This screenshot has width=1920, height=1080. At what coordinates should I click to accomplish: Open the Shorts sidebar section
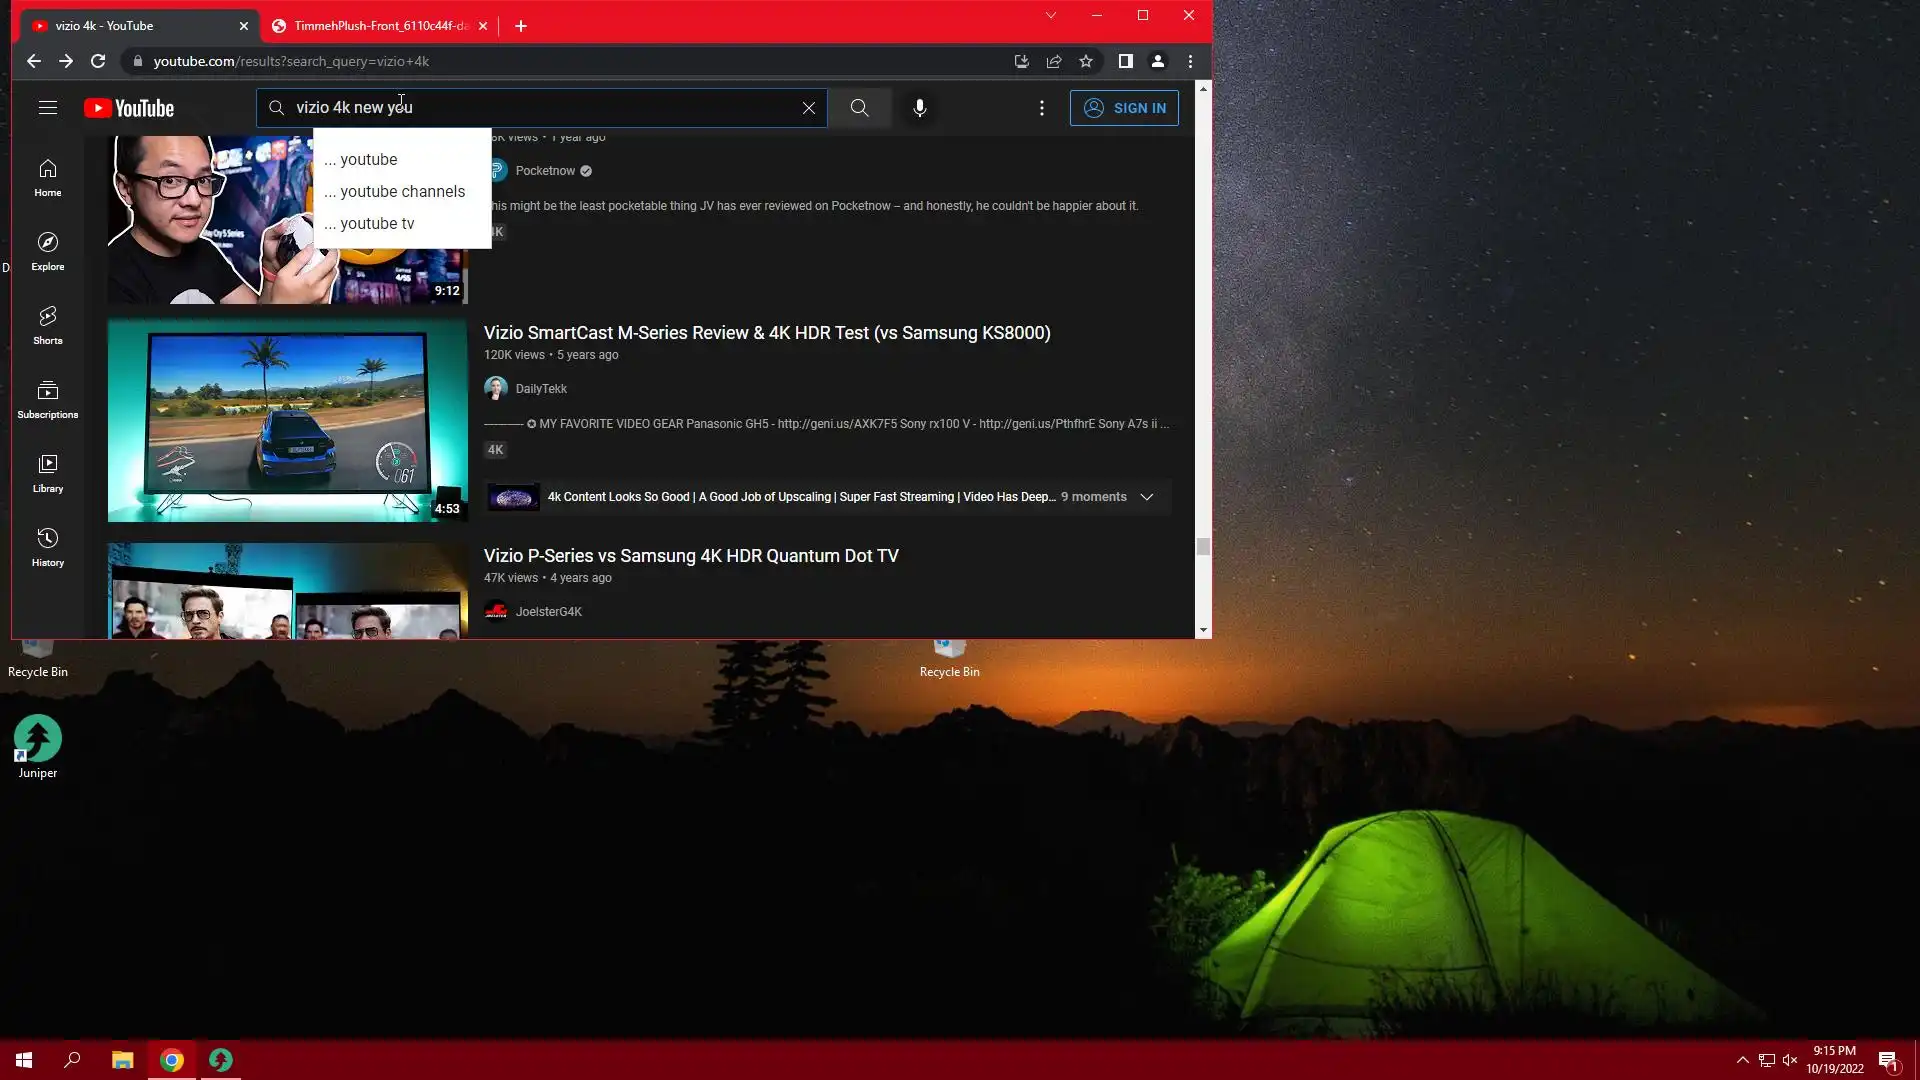[47, 325]
